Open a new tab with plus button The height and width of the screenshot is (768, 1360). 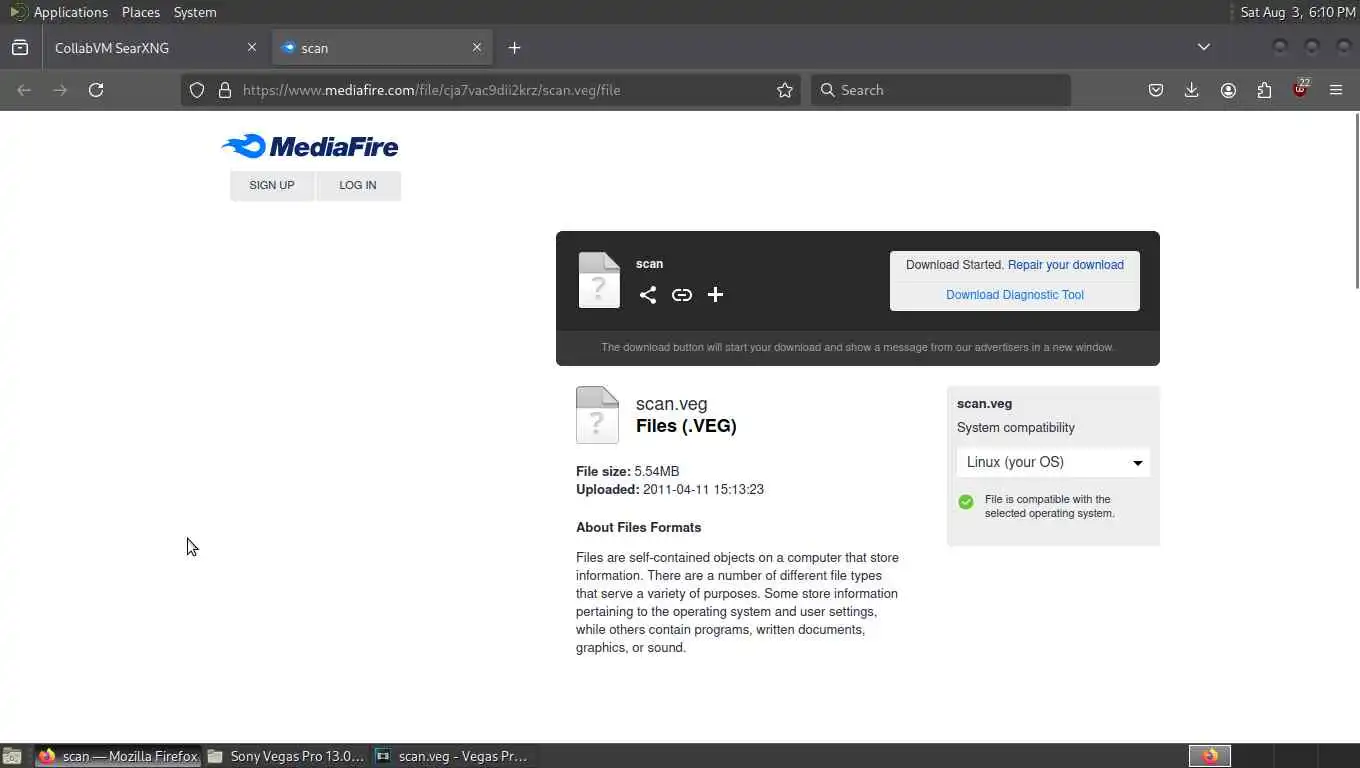[514, 47]
